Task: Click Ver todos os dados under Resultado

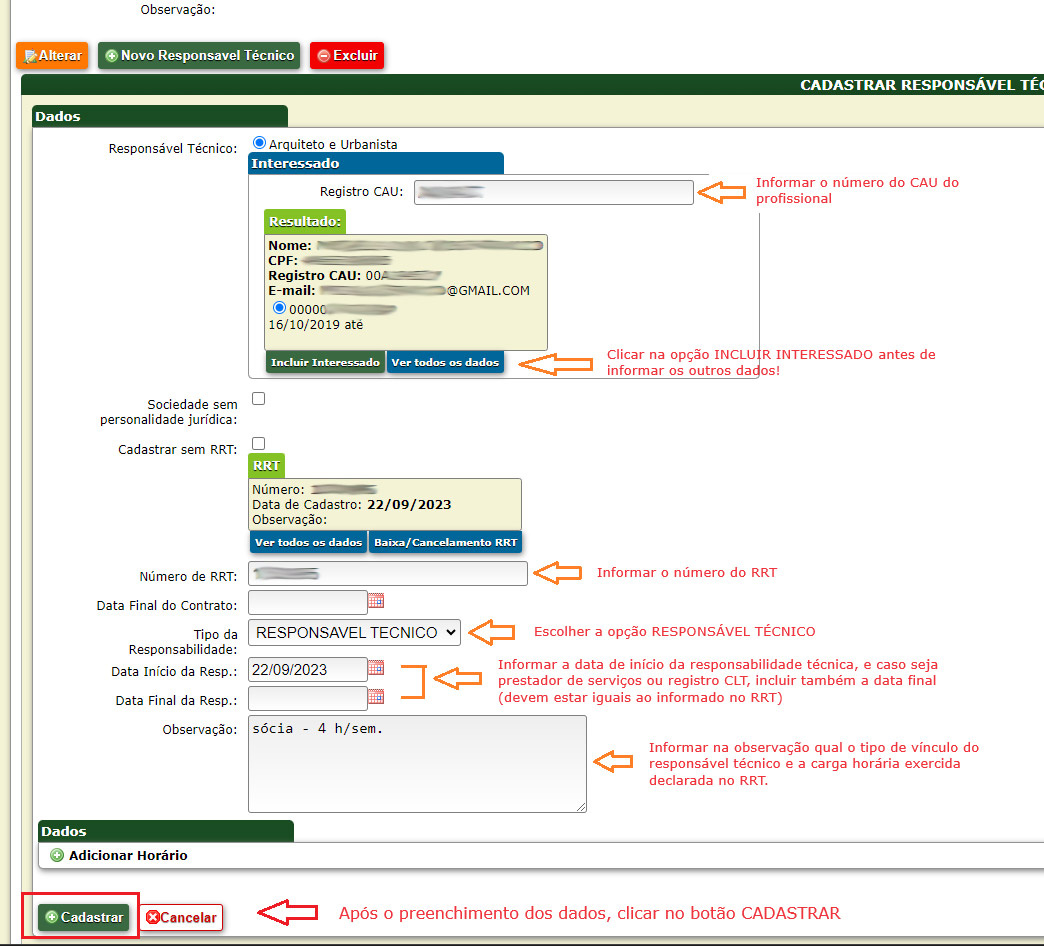Action: [x=445, y=362]
